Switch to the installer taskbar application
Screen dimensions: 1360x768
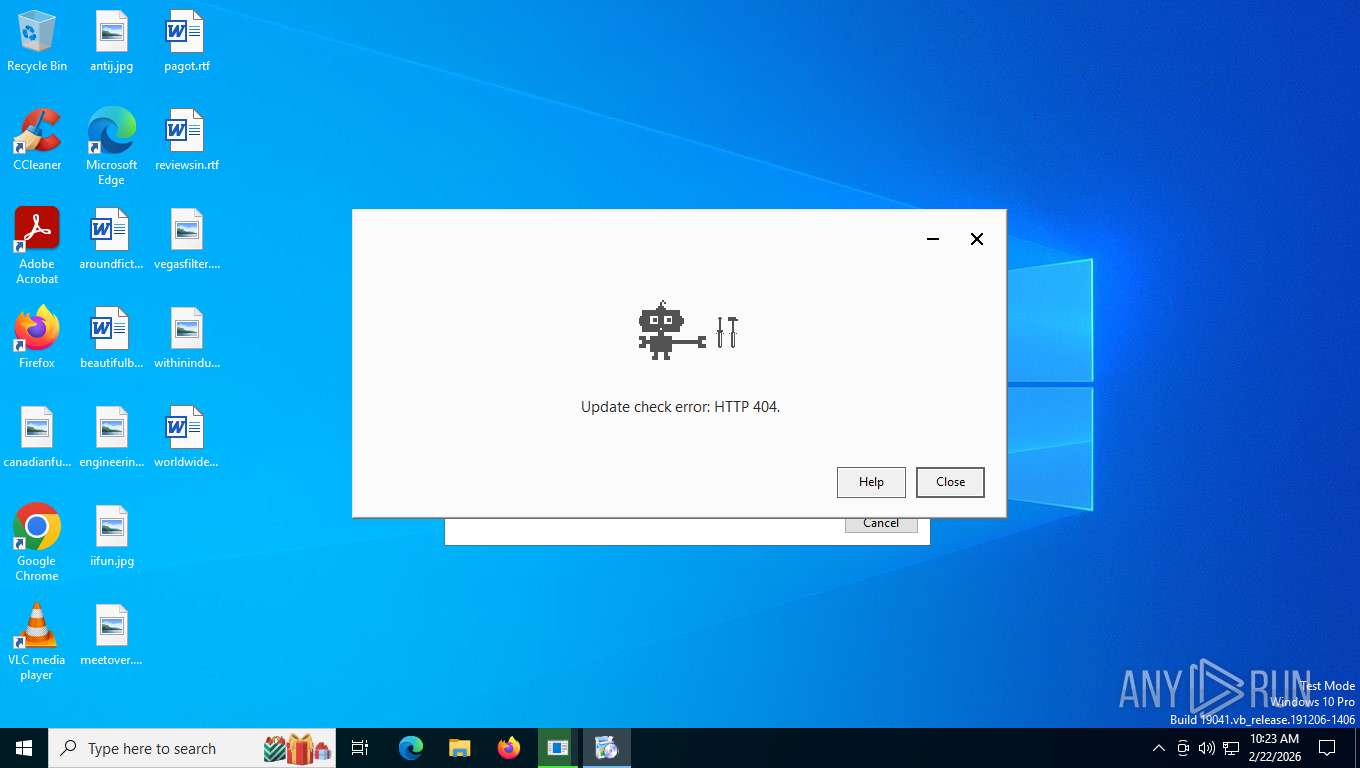click(607, 748)
